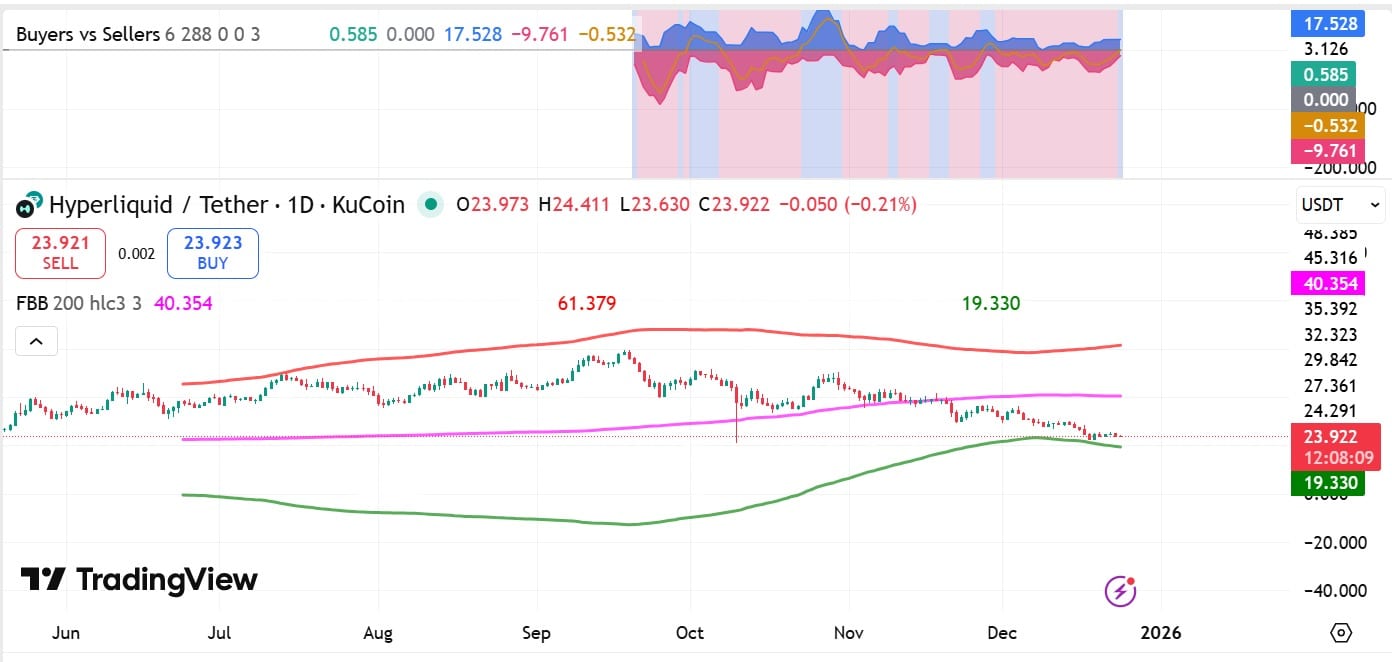Click Dec on the time axis

point(1002,633)
